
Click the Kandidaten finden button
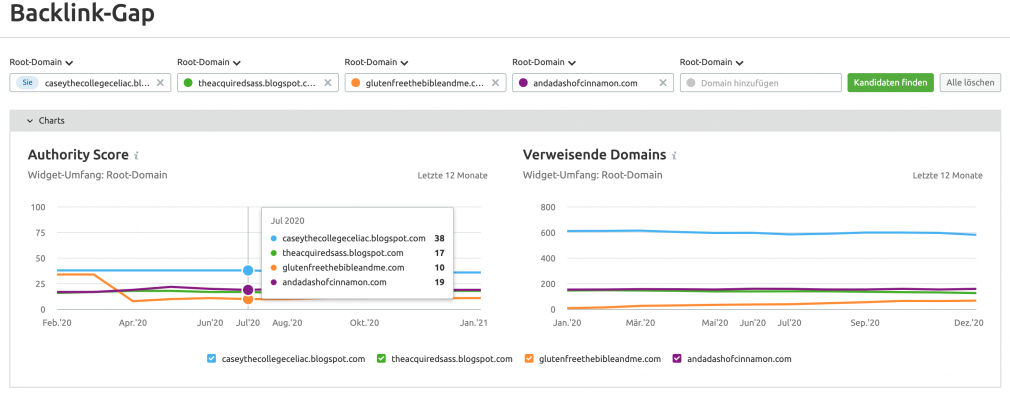pos(890,83)
